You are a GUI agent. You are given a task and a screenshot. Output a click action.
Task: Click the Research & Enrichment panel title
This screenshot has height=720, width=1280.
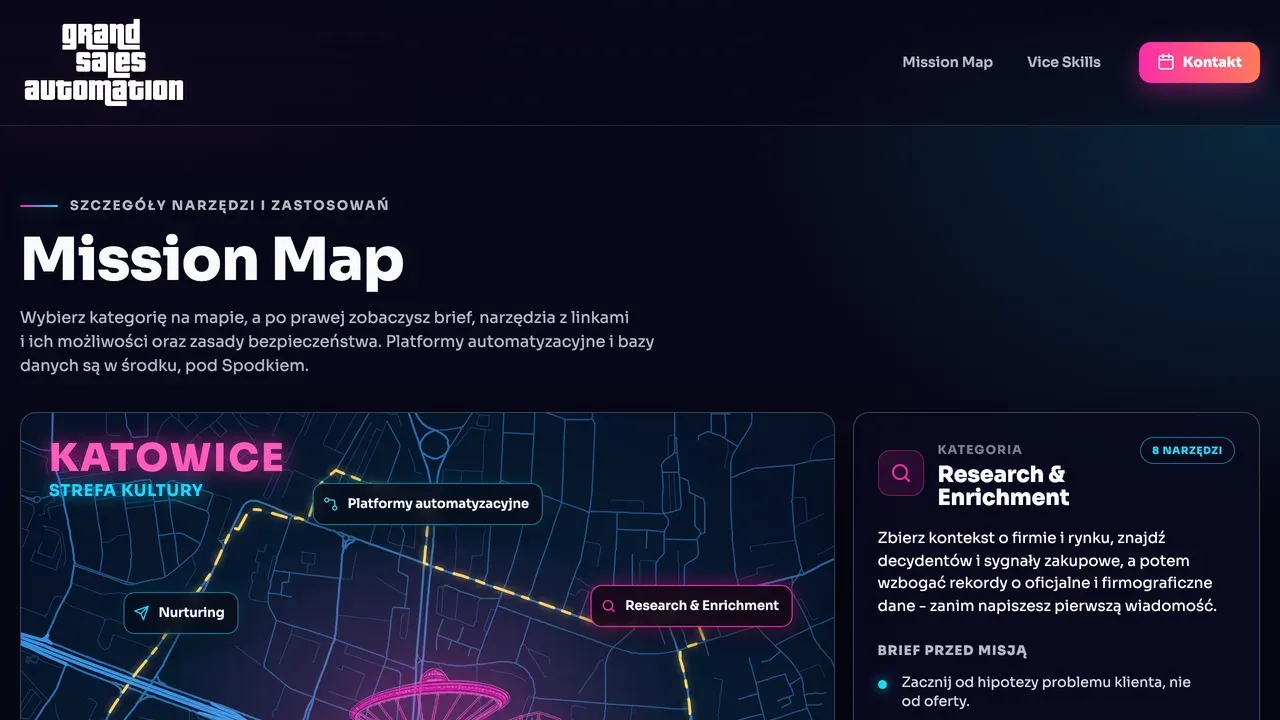pos(1003,486)
